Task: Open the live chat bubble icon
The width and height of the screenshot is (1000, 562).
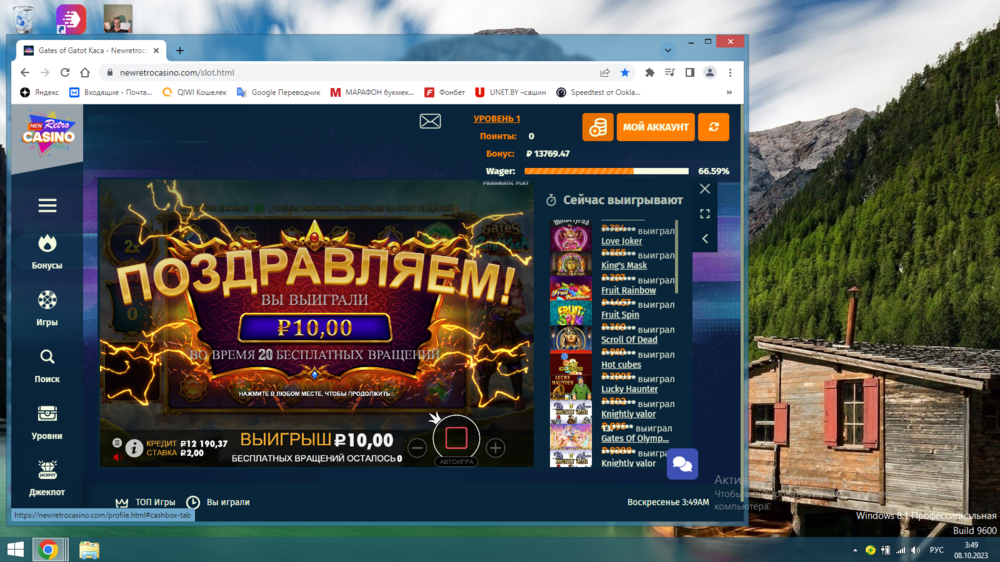Action: point(682,464)
